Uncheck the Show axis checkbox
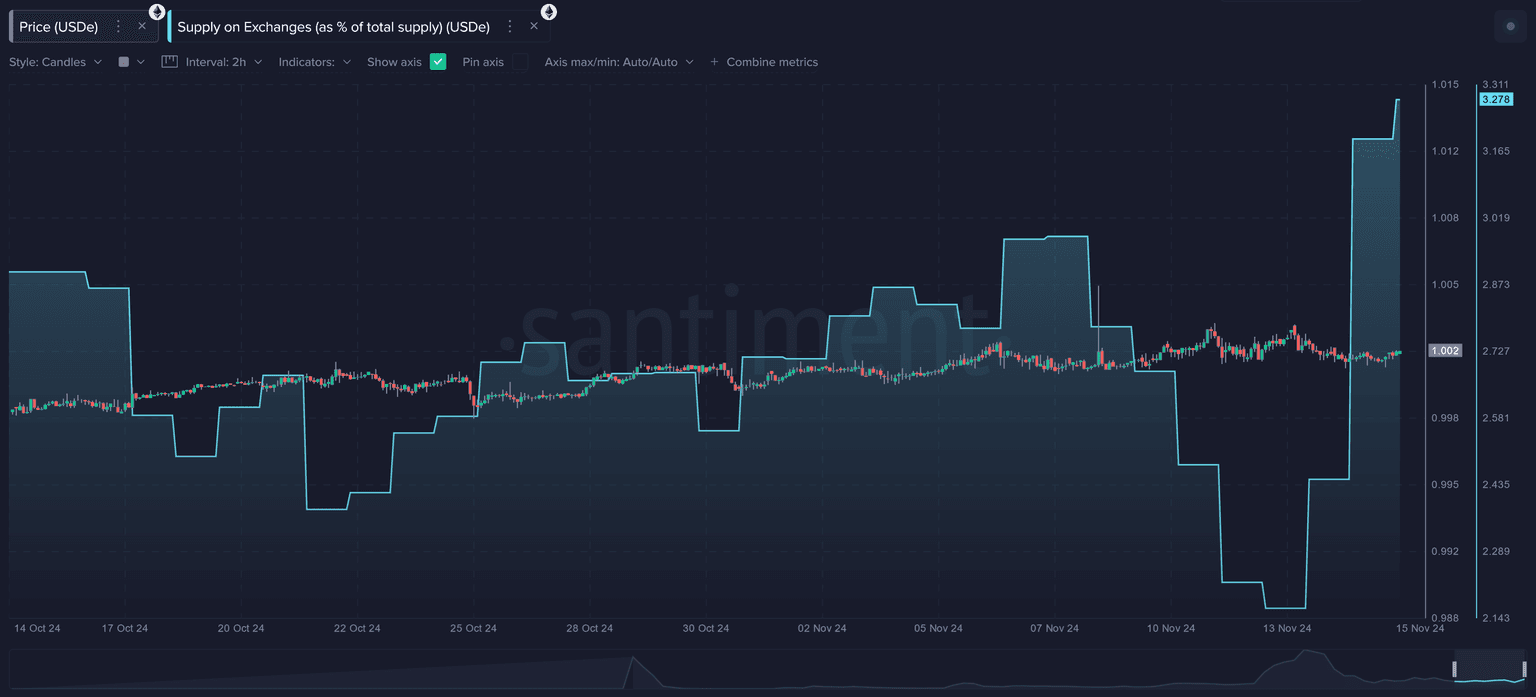Screen dimensions: 1536x697 pos(438,62)
